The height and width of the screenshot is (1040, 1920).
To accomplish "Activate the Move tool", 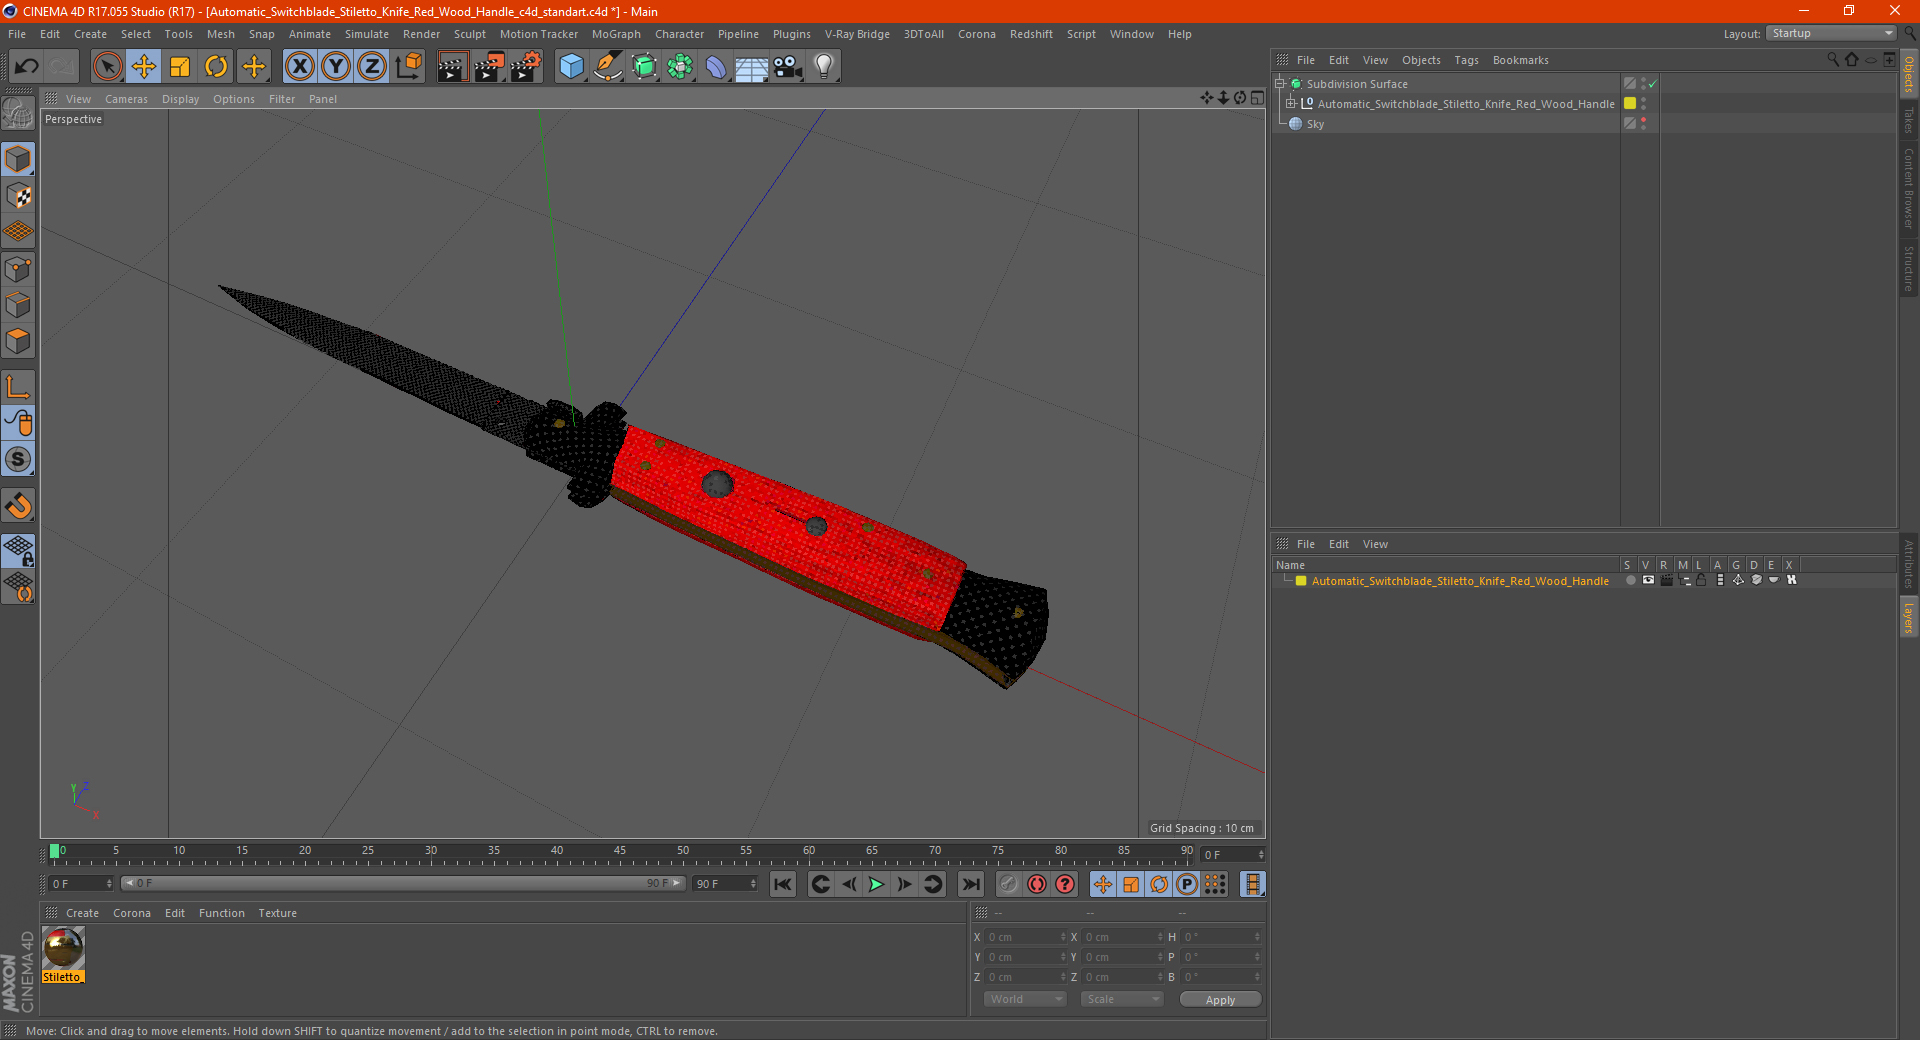I will coord(144,67).
